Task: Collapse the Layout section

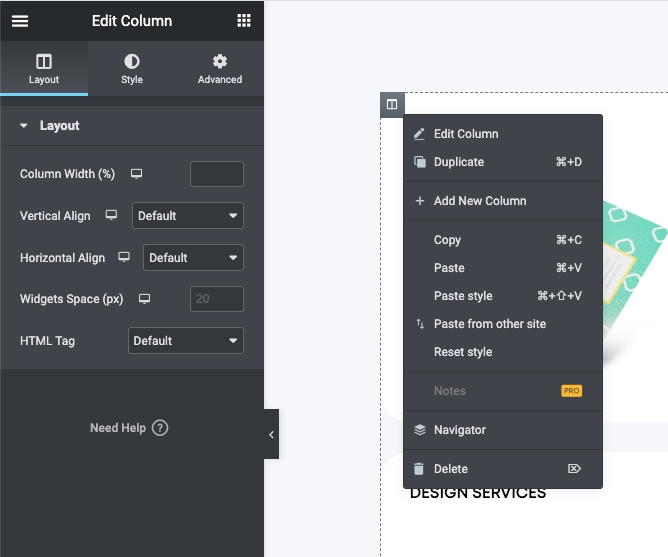Action: [24, 126]
